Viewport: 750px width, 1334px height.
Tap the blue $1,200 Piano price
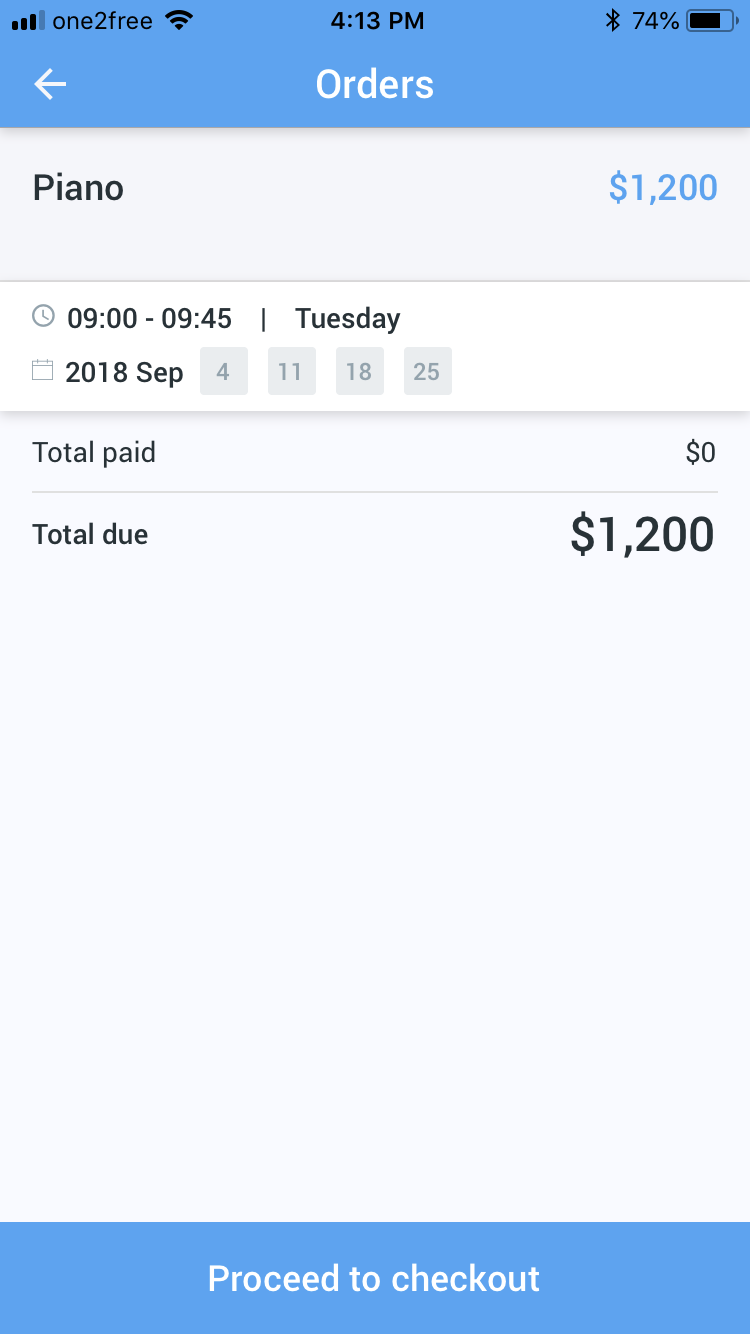coord(663,188)
